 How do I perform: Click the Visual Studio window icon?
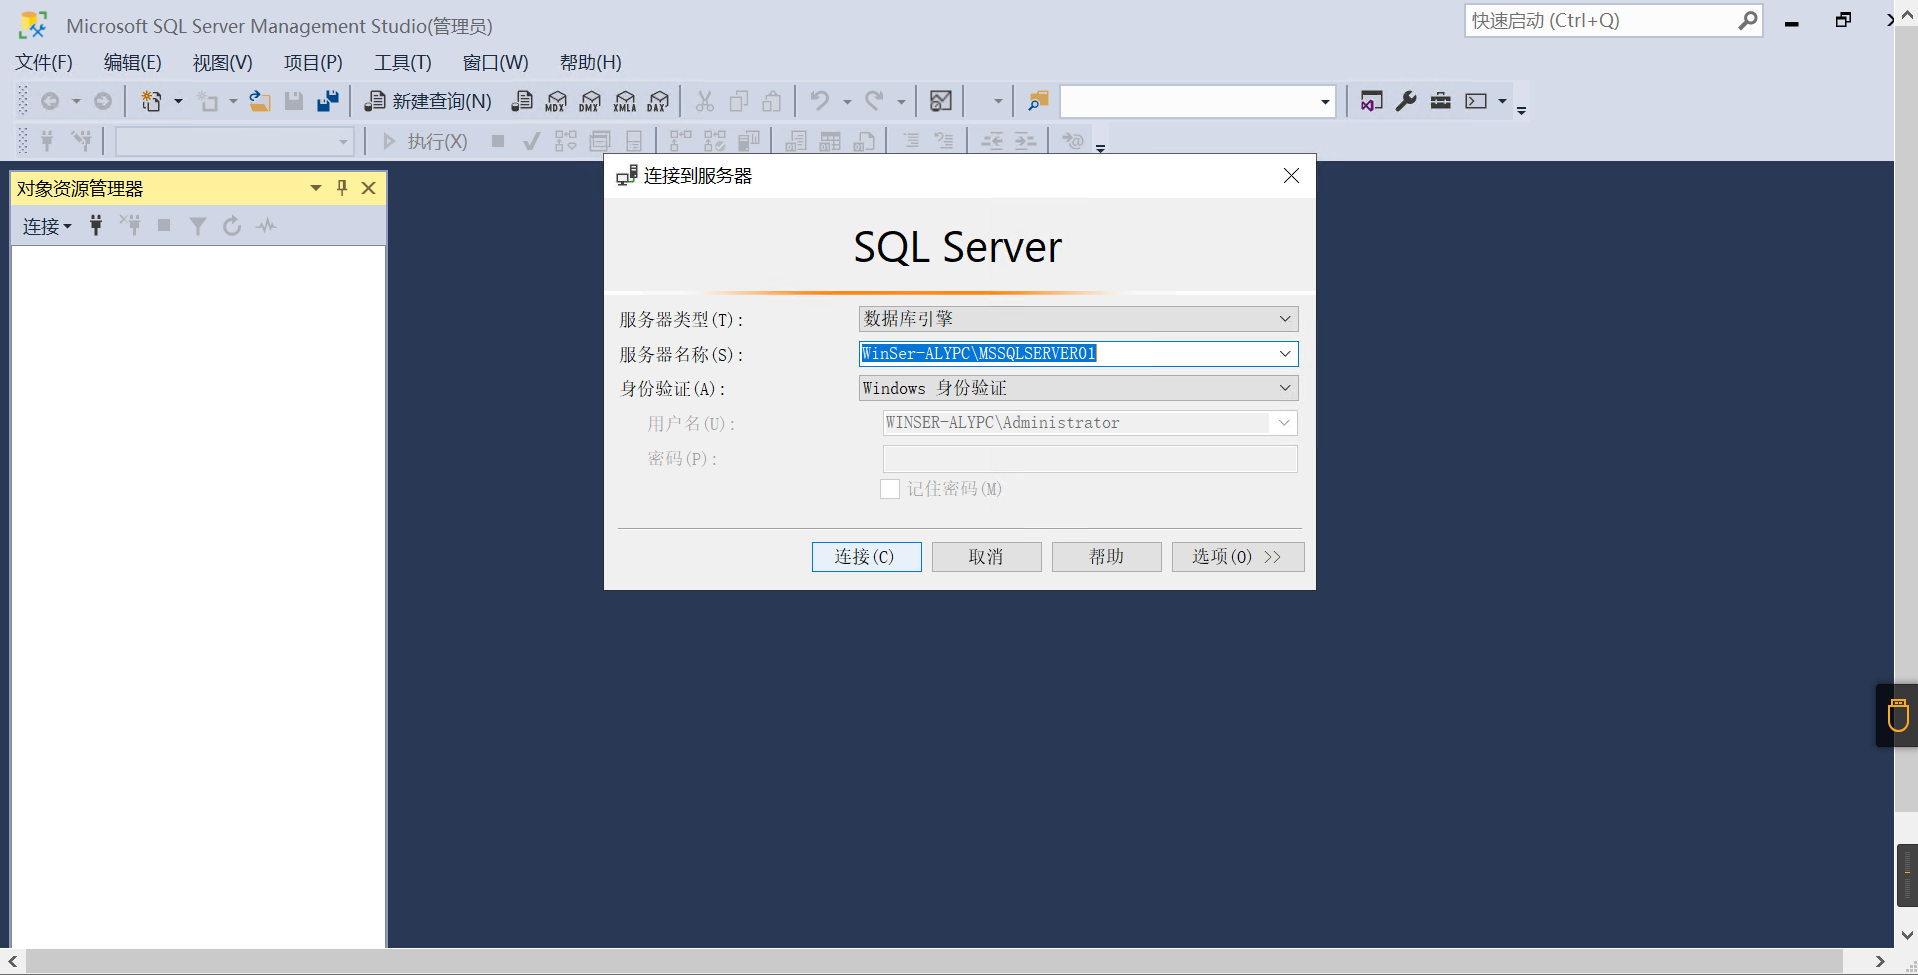1372,101
